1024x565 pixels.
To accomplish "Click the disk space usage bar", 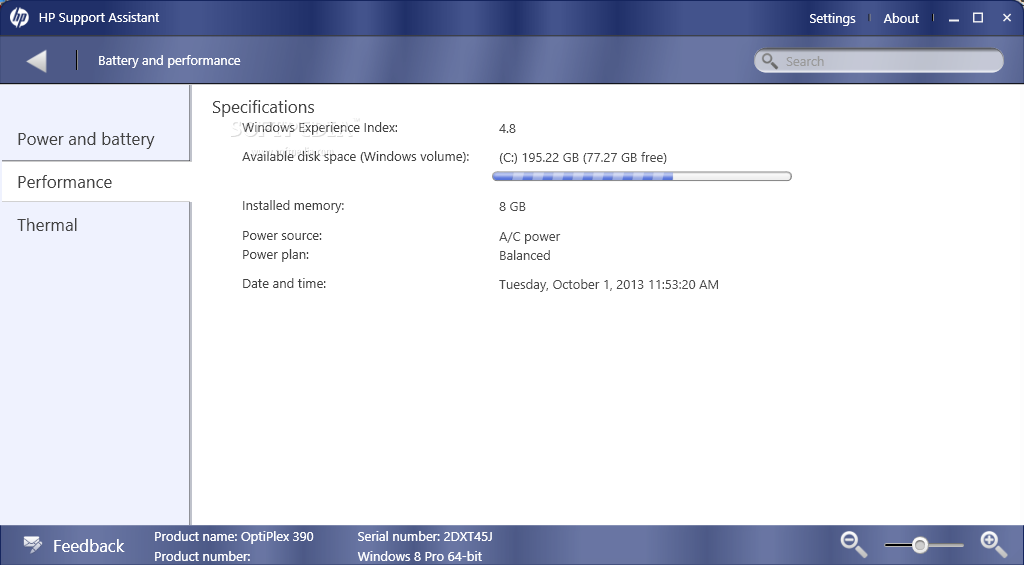I will tap(641, 176).
